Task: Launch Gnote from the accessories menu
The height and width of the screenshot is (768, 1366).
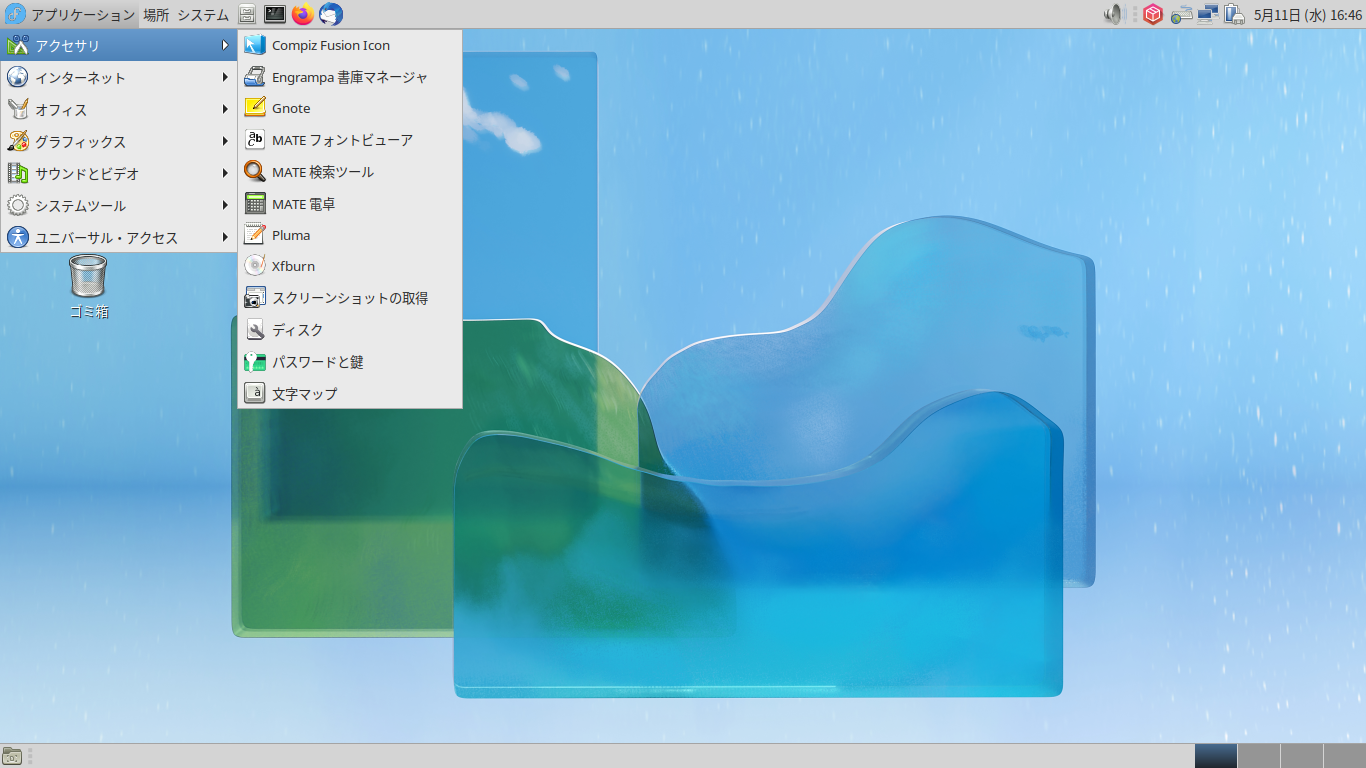Action: click(x=350, y=108)
